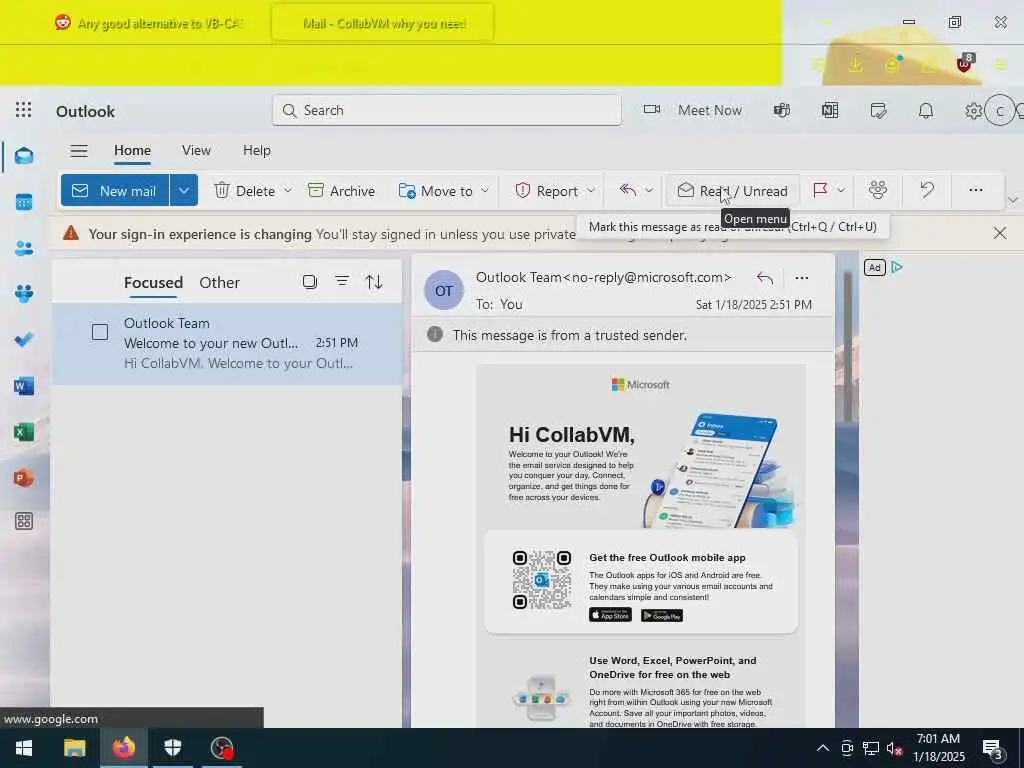Open account manager avatar C
Viewport: 1024px width, 768px height.
point(999,111)
